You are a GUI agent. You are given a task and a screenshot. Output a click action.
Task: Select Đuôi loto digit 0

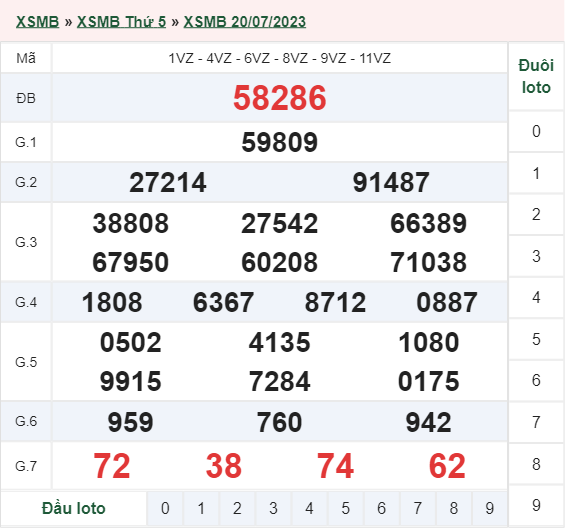536,131
